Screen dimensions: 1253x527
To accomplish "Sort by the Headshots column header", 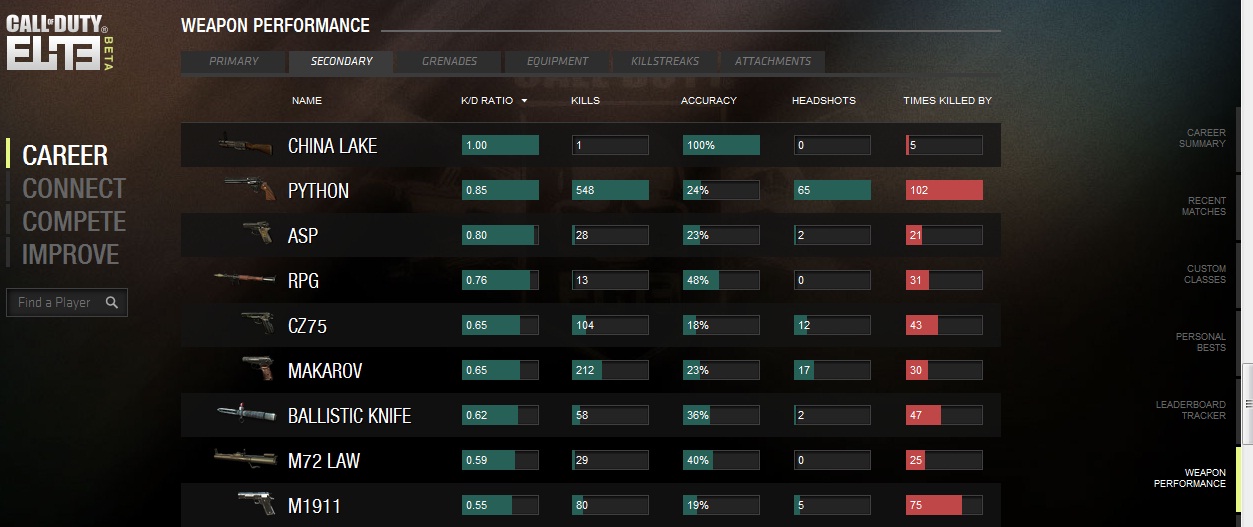I will (824, 101).
